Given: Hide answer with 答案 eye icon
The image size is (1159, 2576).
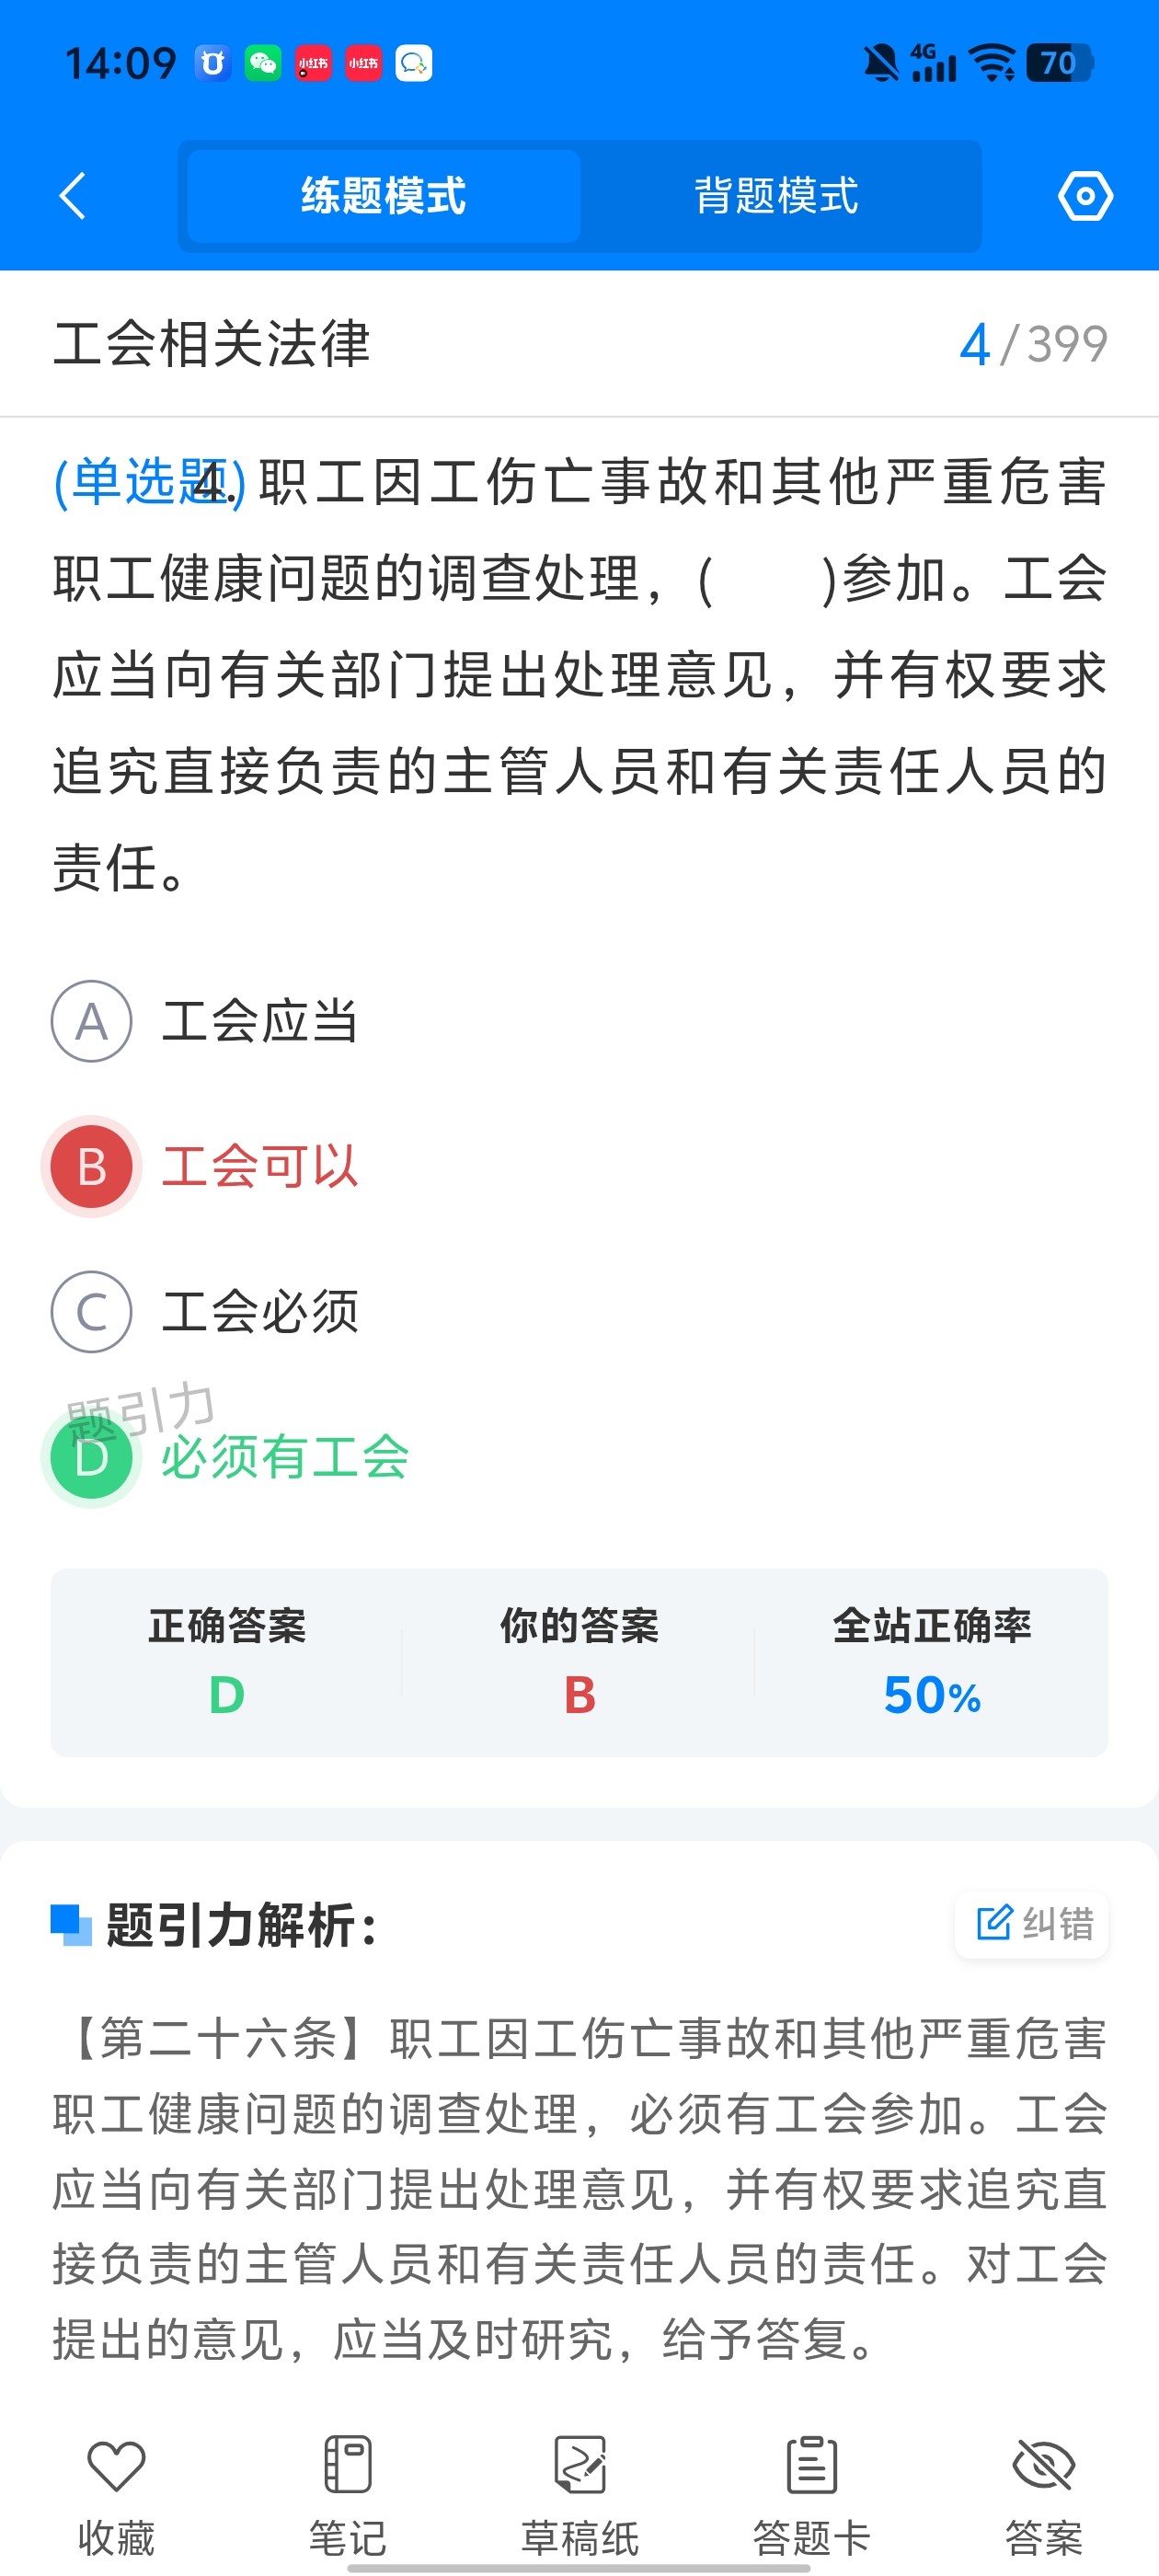Looking at the screenshot, I should (x=1043, y=2466).
